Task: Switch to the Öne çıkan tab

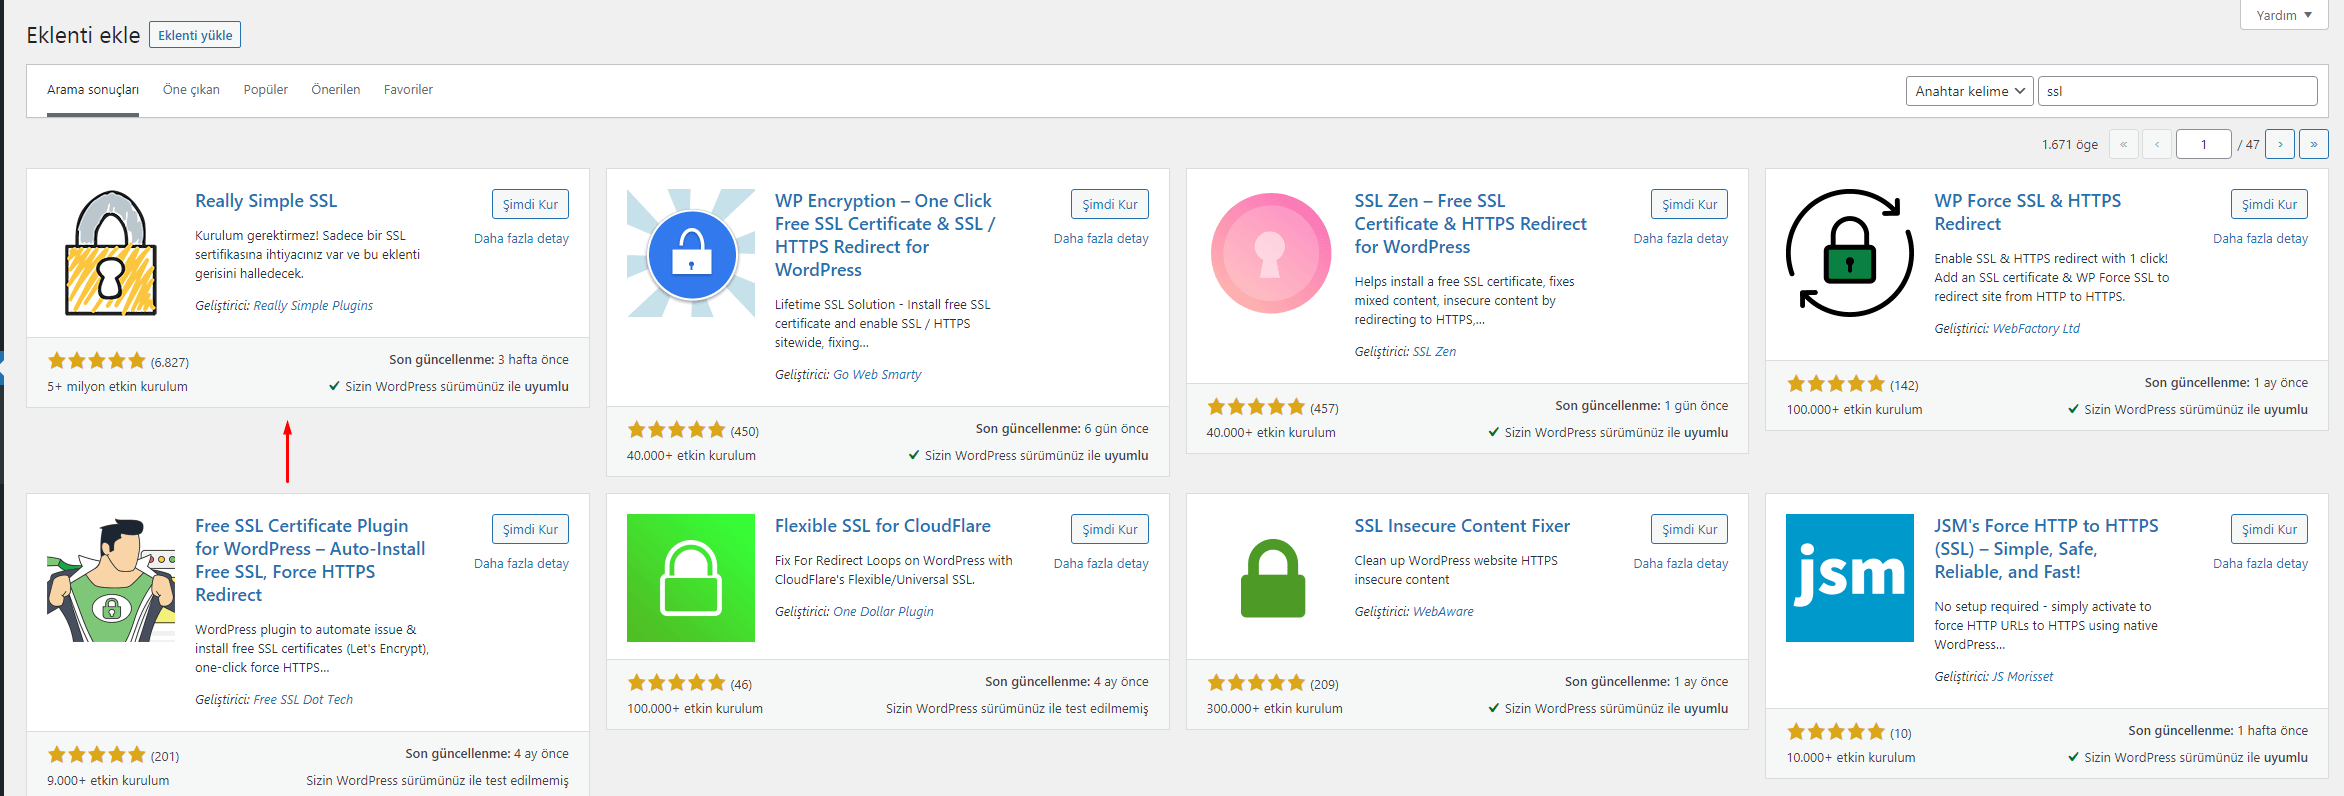Action: (191, 90)
